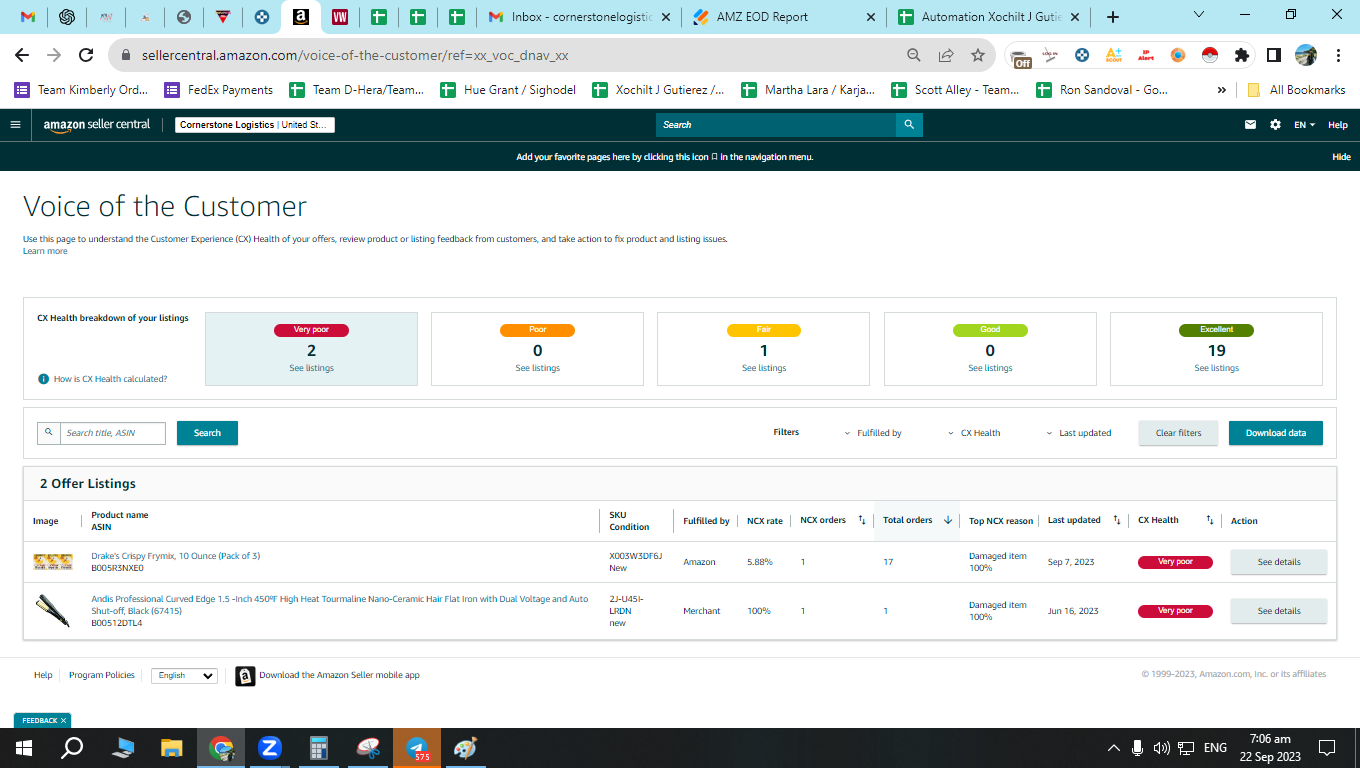Show hidden system tray icons
Viewport: 1360px width, 768px height.
[1114, 747]
